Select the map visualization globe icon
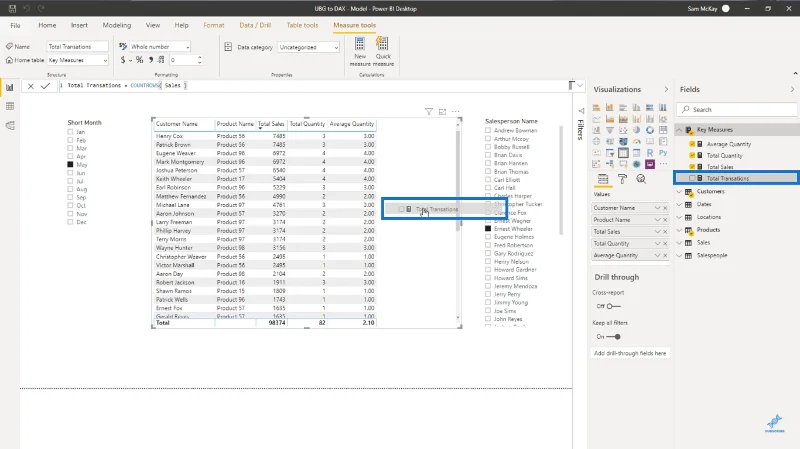Image resolution: width=800 pixels, height=449 pixels. [x=596, y=141]
